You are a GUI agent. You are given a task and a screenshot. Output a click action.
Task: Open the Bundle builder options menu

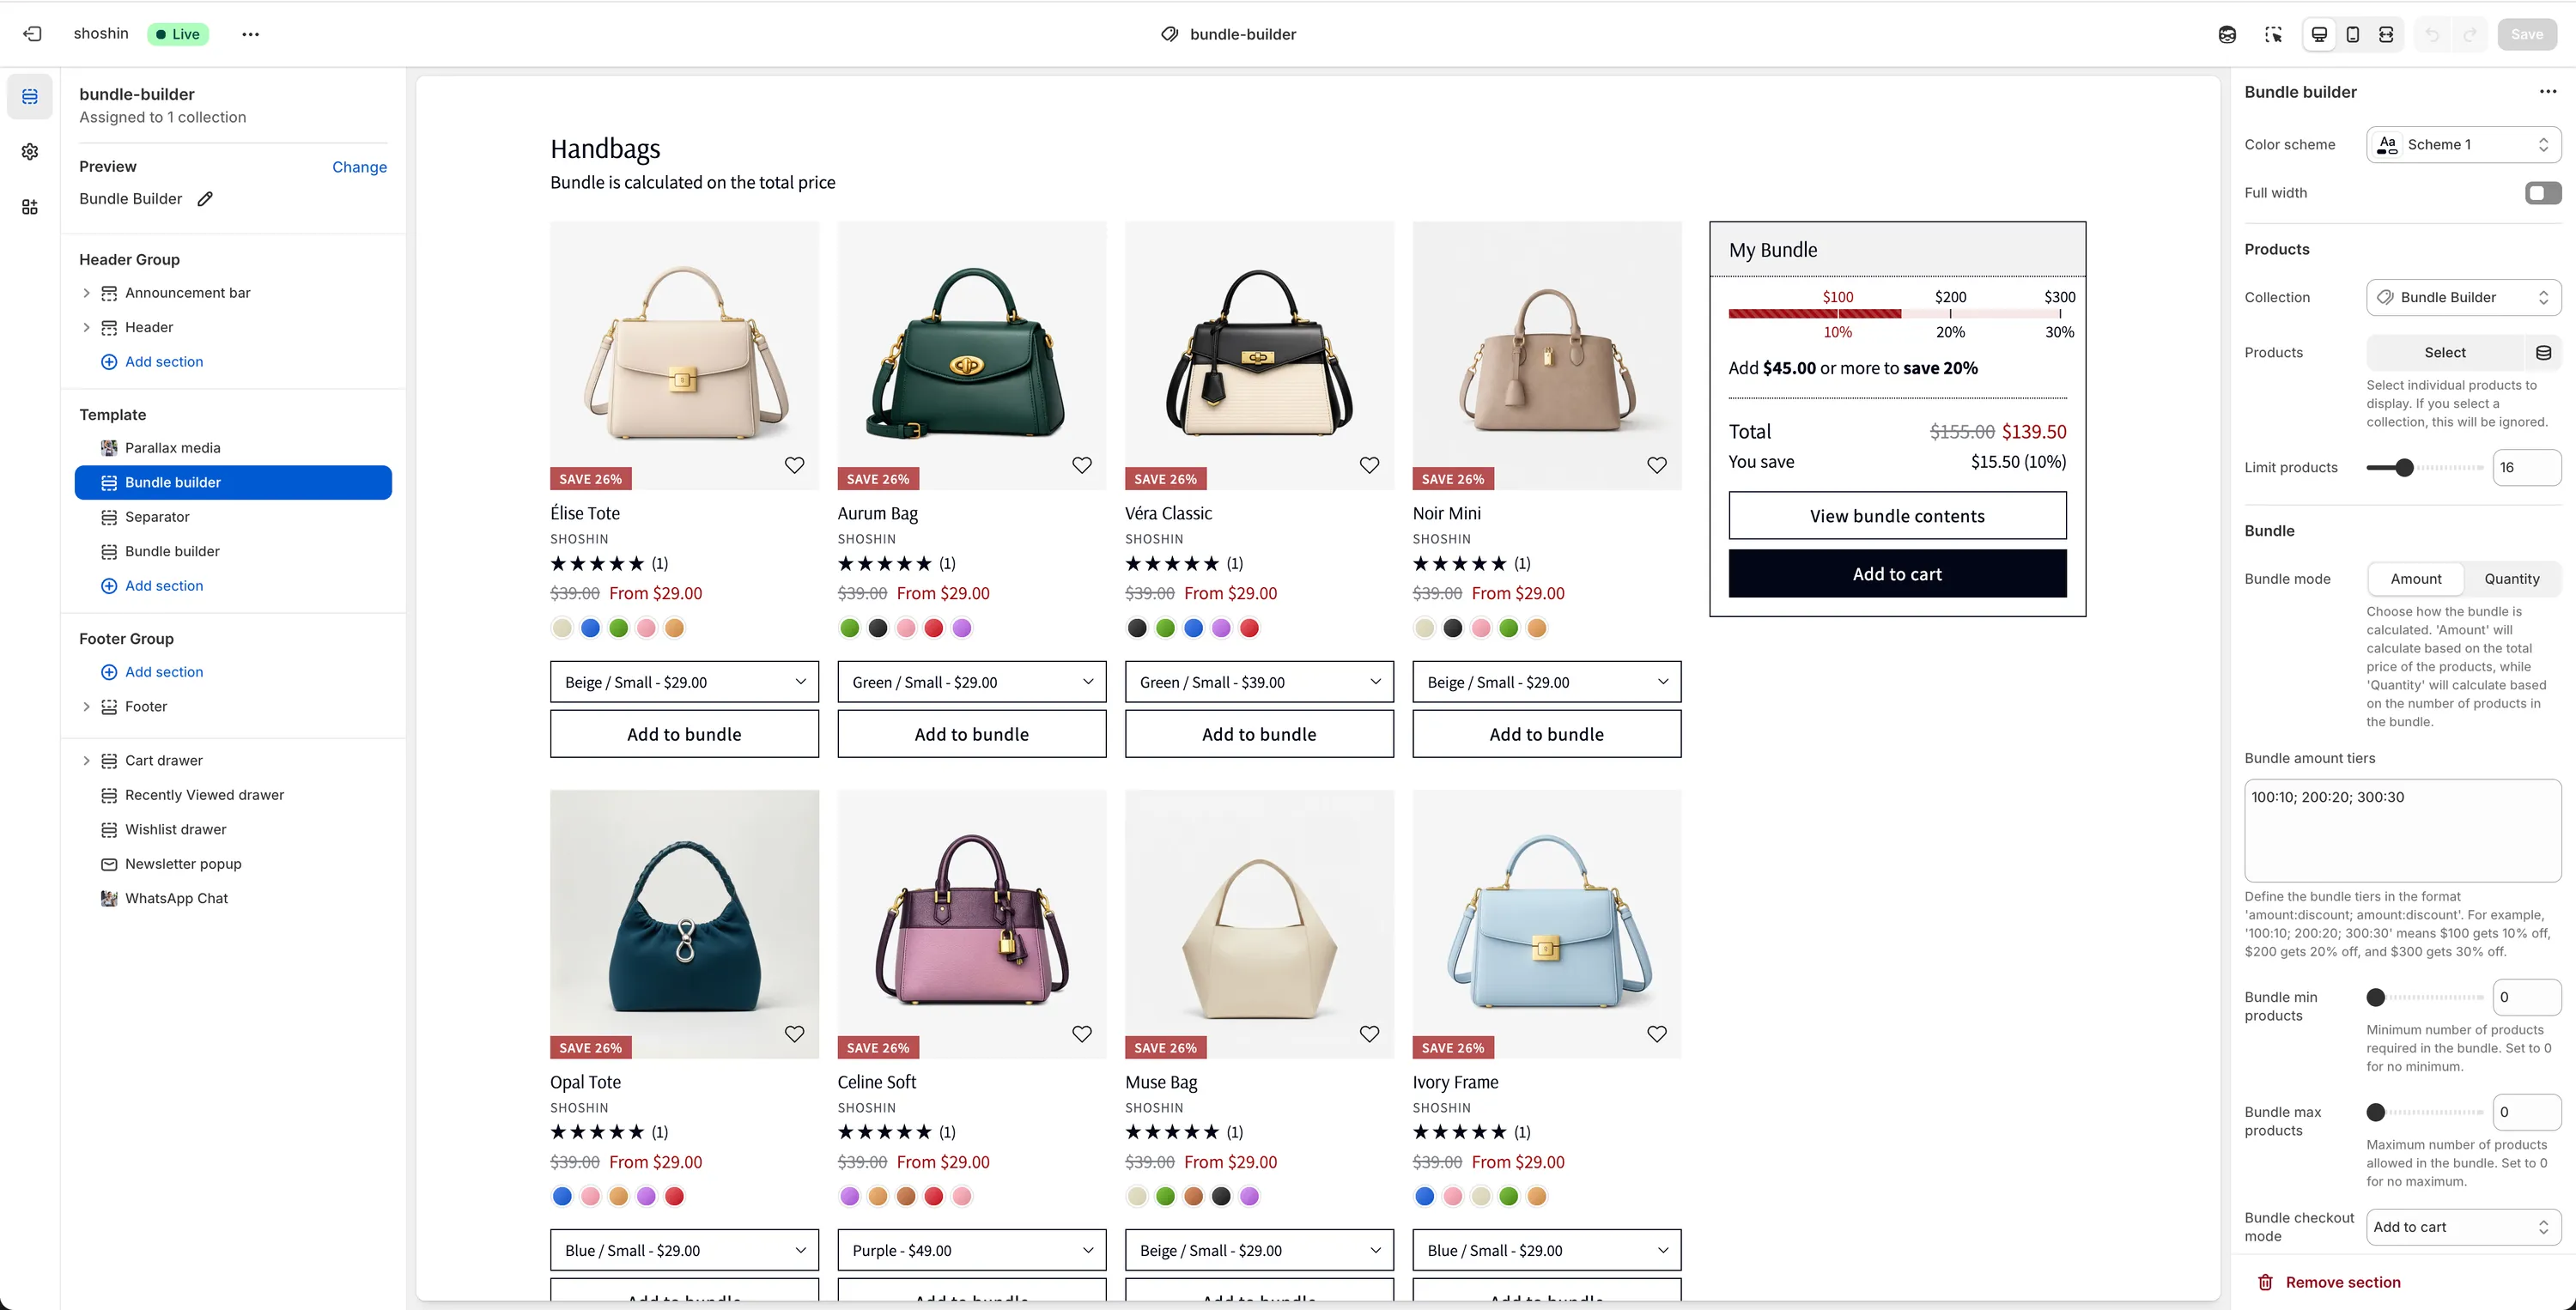point(2547,91)
